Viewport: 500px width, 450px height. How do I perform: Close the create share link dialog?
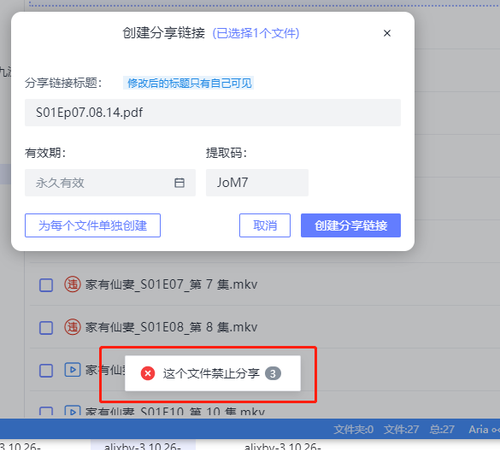pyautogui.click(x=387, y=33)
